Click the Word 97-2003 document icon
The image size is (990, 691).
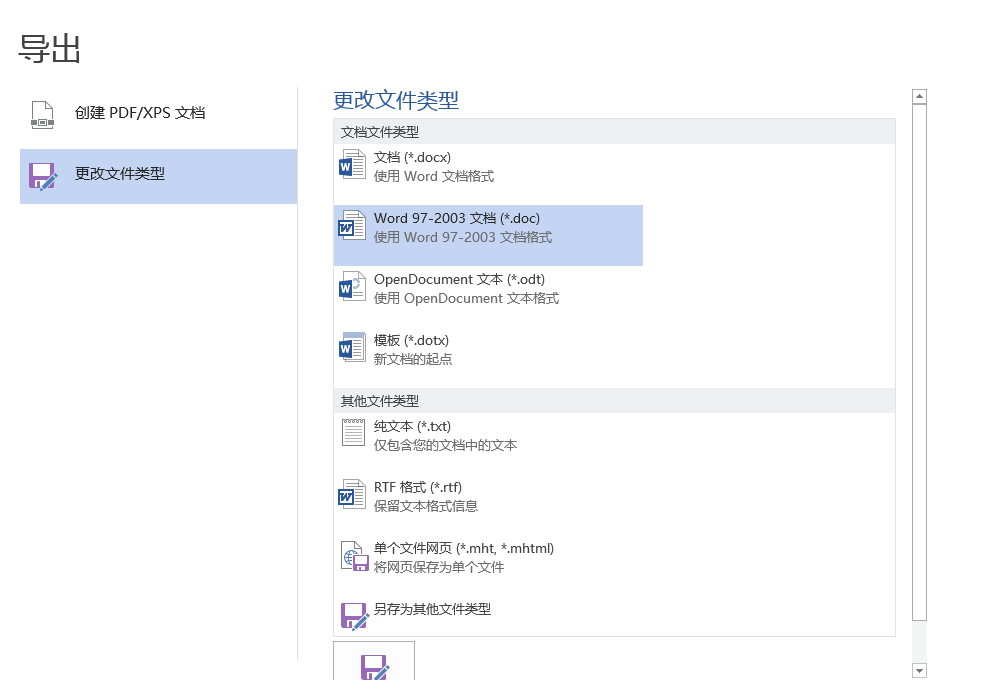[x=352, y=226]
